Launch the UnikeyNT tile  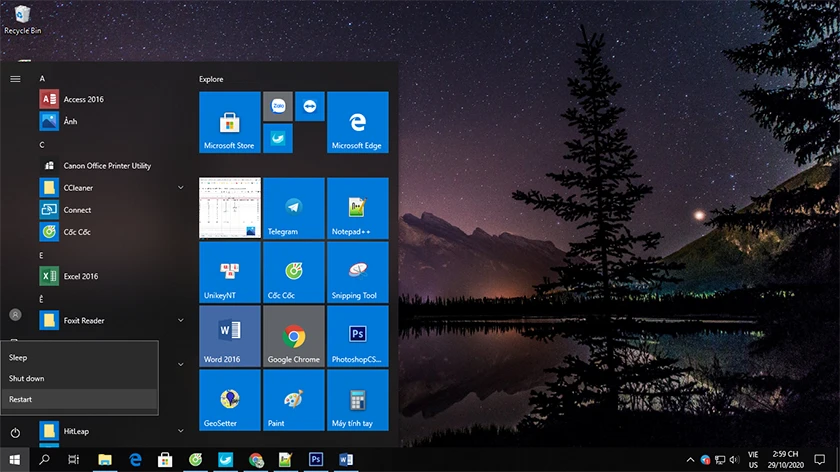click(230, 272)
